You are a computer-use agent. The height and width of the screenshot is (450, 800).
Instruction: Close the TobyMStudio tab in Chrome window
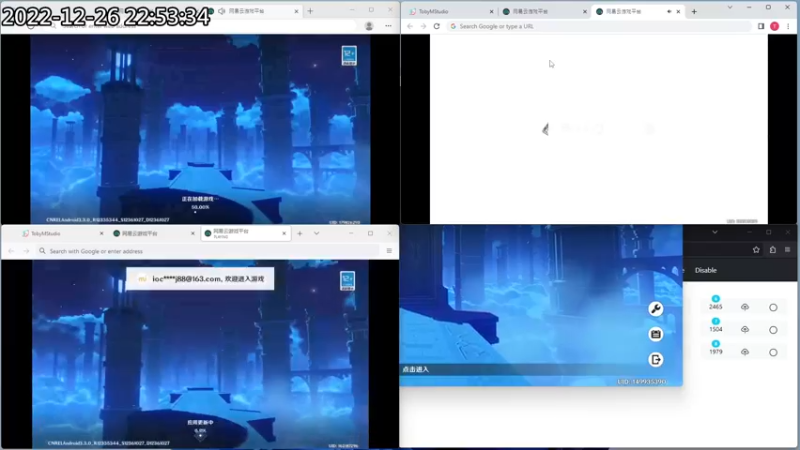(x=491, y=11)
